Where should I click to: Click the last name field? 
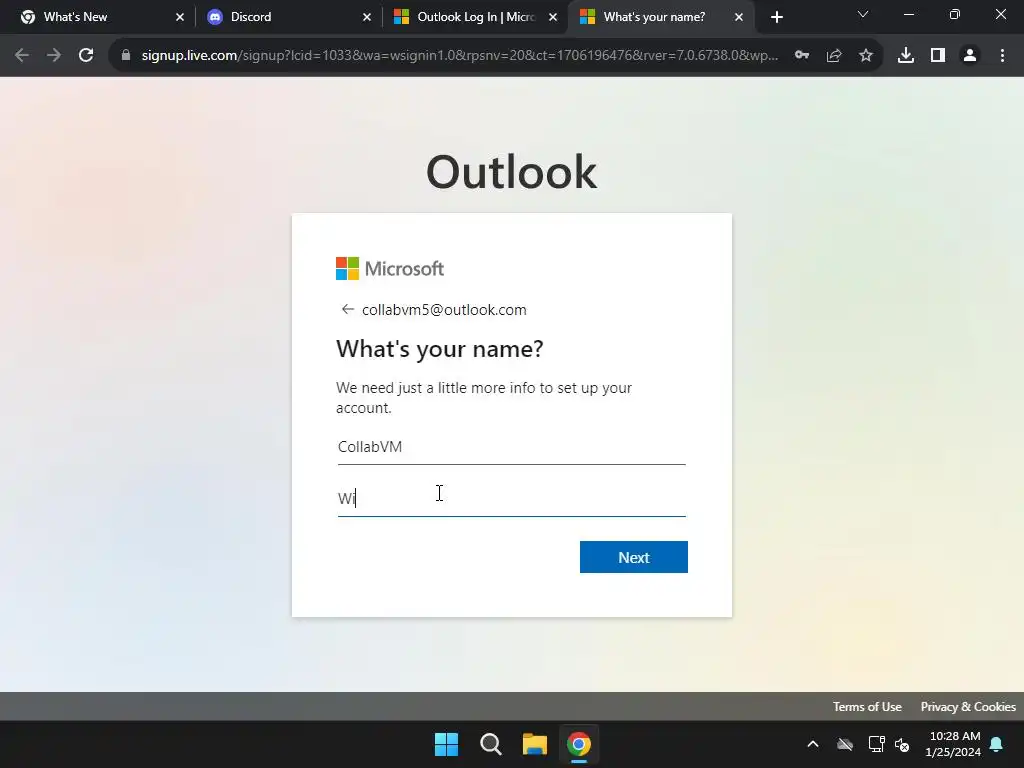511,498
